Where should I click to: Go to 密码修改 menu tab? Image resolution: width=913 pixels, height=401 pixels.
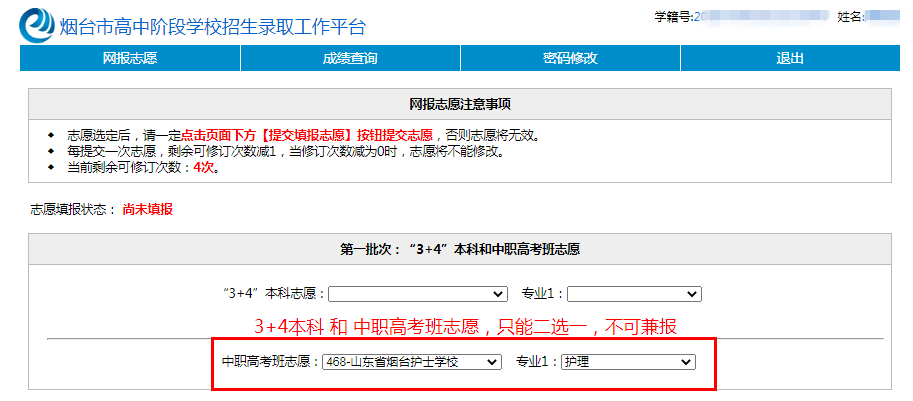(570, 58)
